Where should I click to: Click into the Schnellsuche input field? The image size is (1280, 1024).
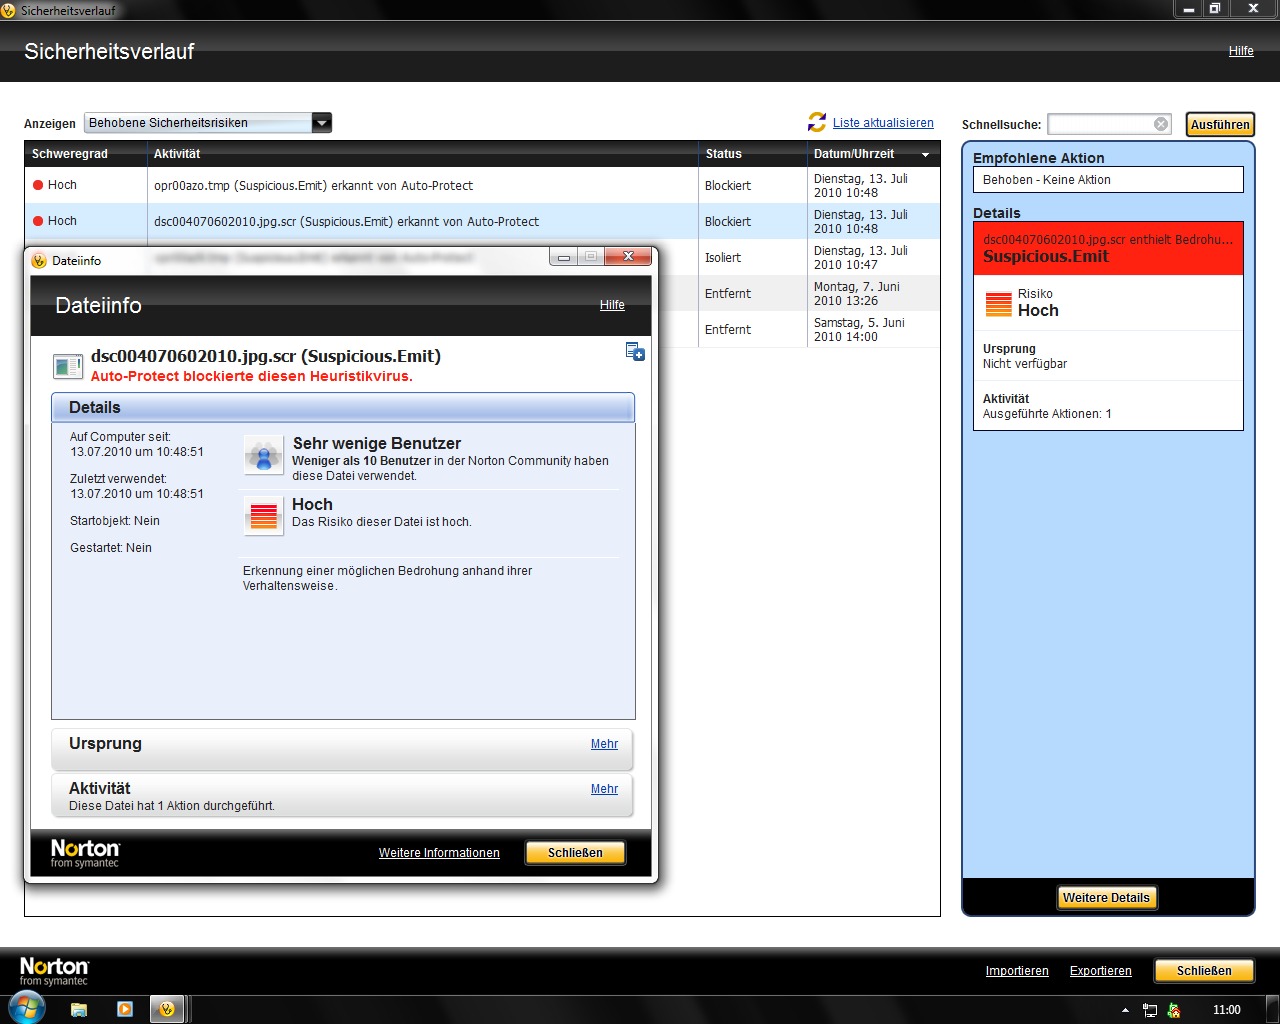pos(1100,124)
